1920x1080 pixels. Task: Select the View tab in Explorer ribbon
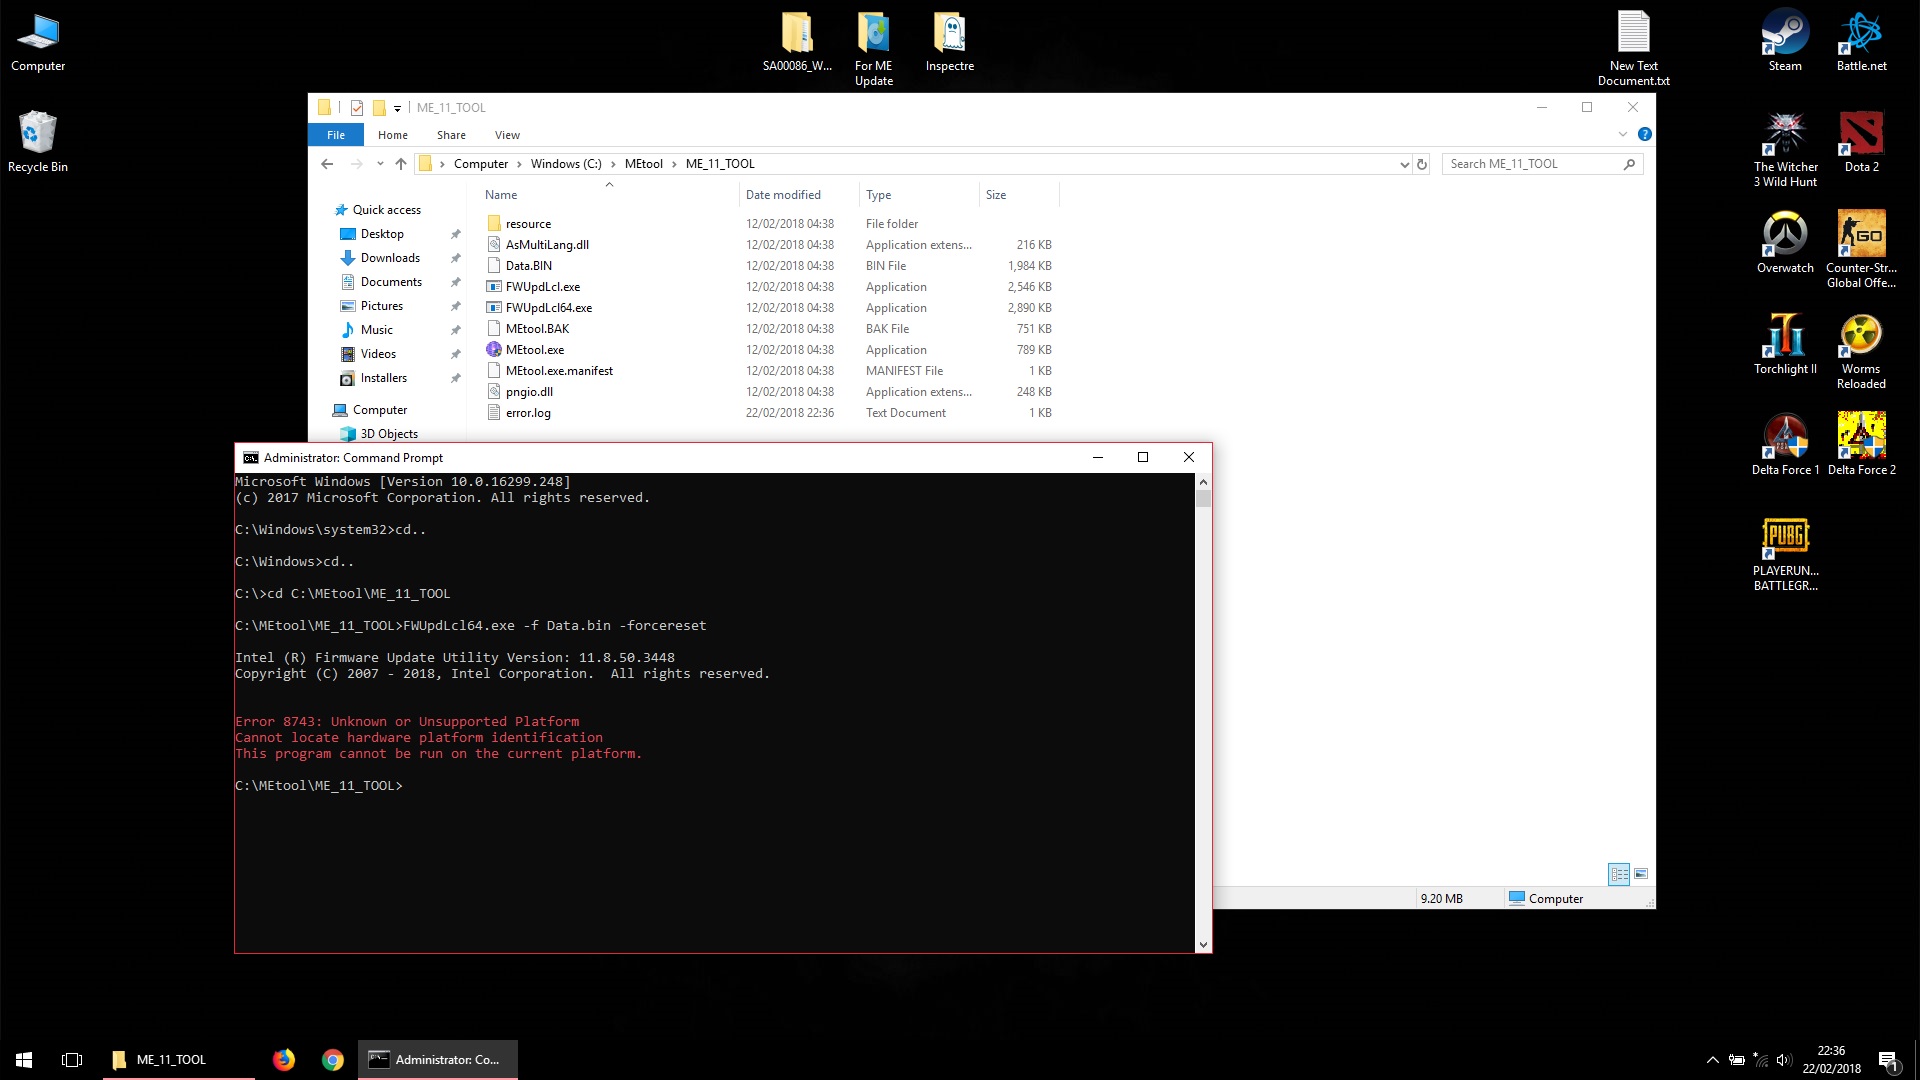506,135
